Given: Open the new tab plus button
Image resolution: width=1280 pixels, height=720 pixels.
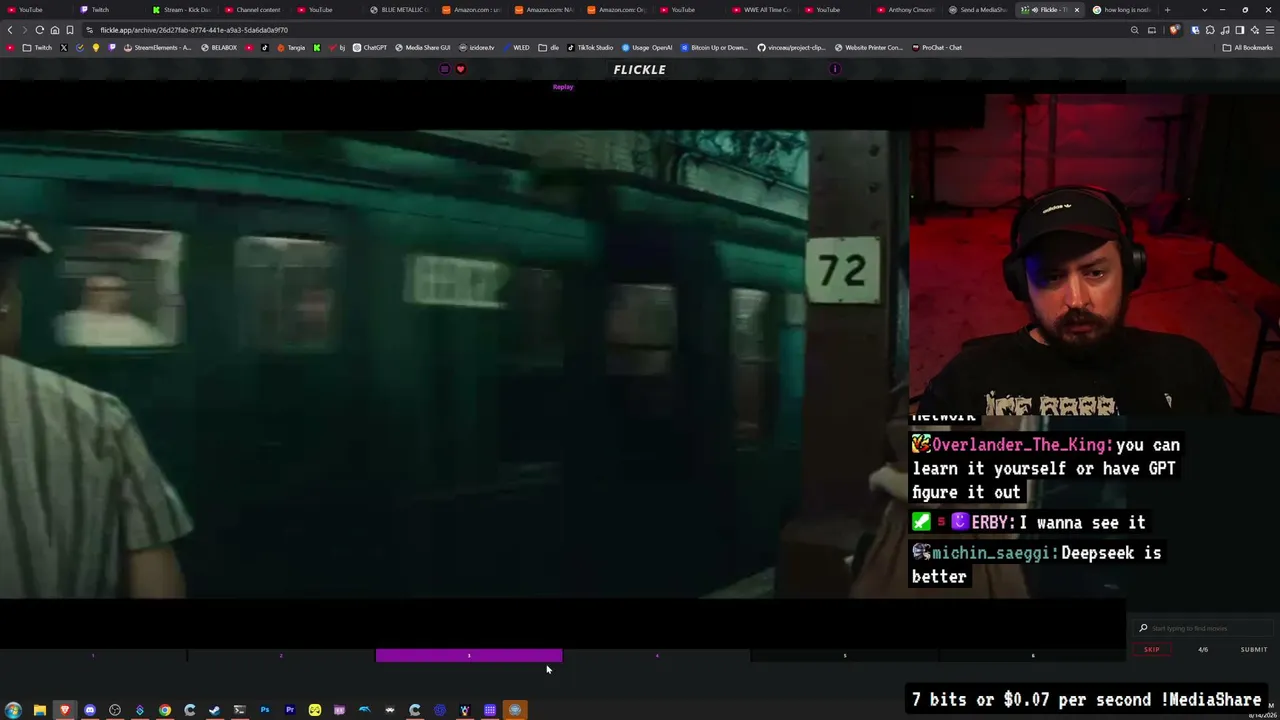Looking at the screenshot, I should coord(1167,10).
